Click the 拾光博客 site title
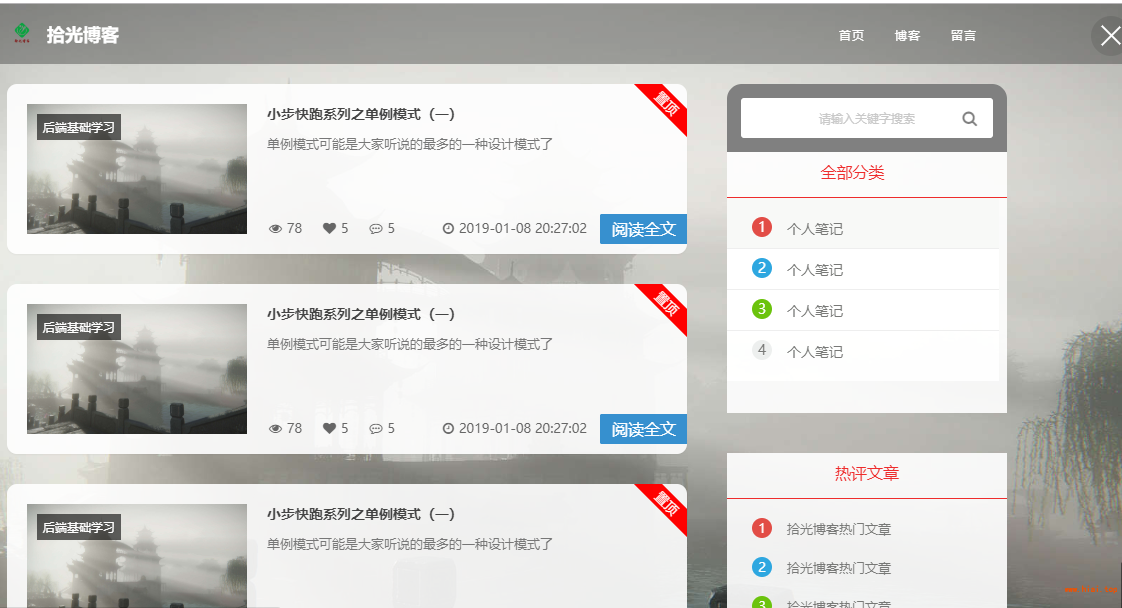 (83, 35)
